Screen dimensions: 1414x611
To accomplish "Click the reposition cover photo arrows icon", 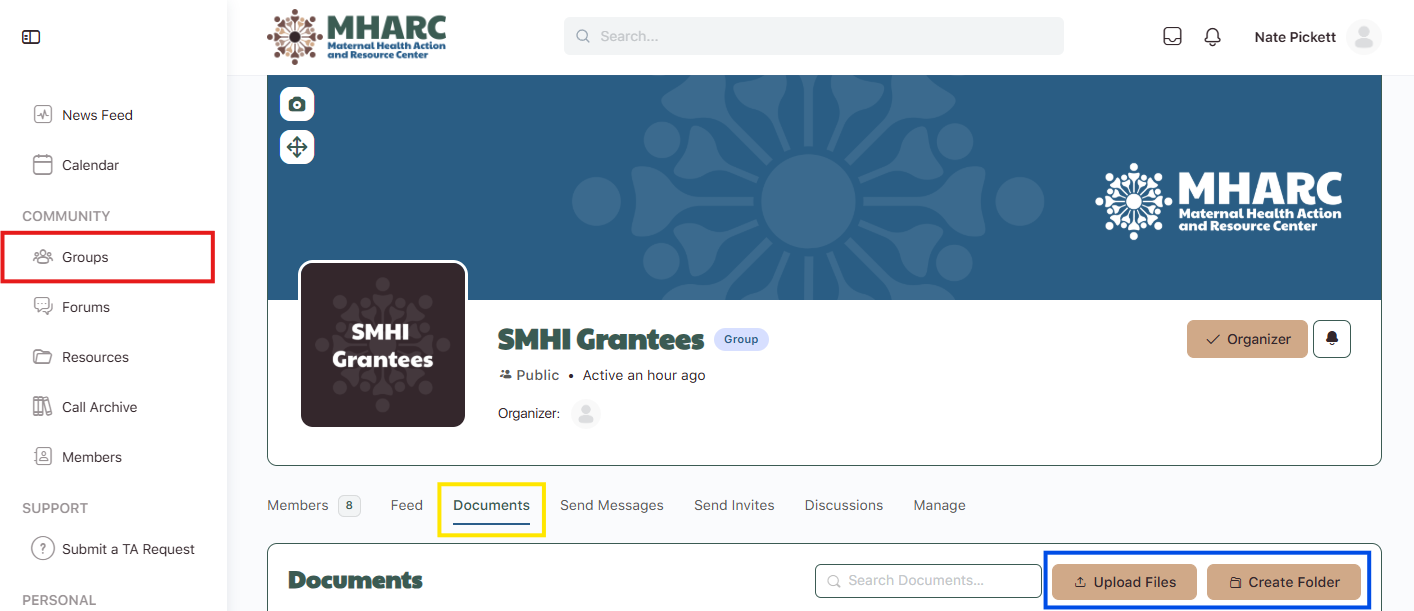I will [297, 147].
